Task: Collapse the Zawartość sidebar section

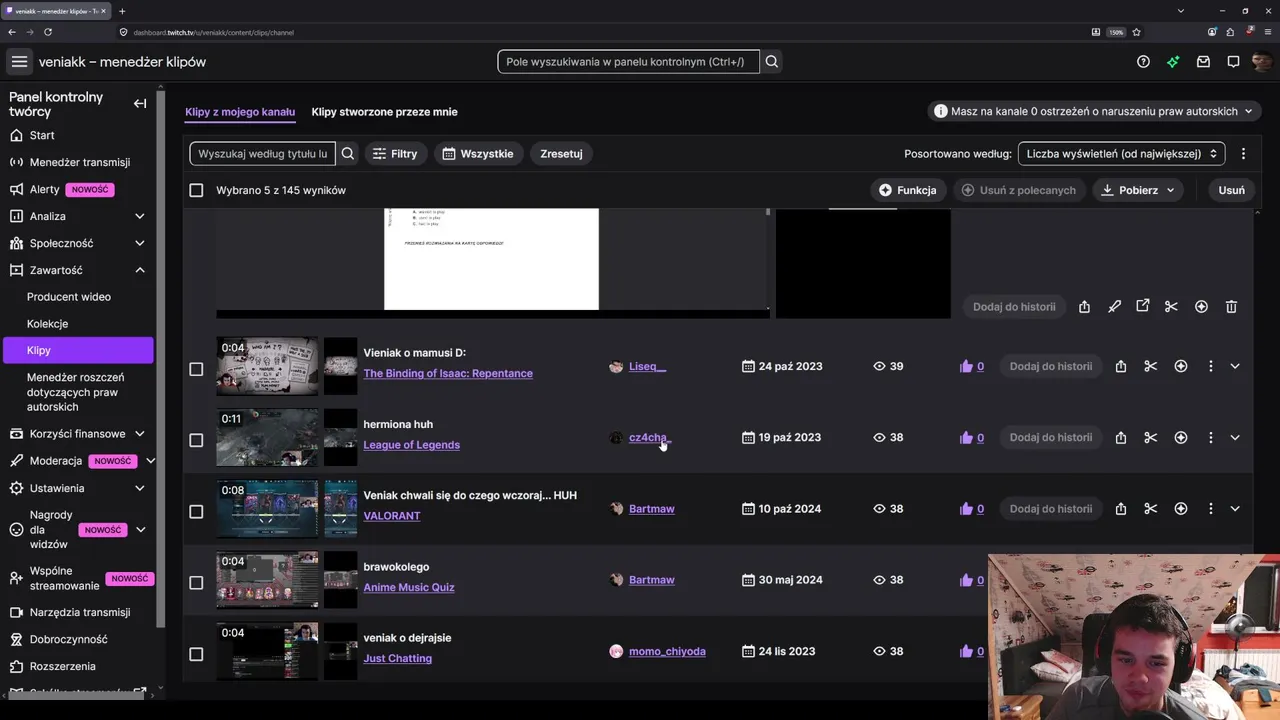Action: click(x=140, y=270)
